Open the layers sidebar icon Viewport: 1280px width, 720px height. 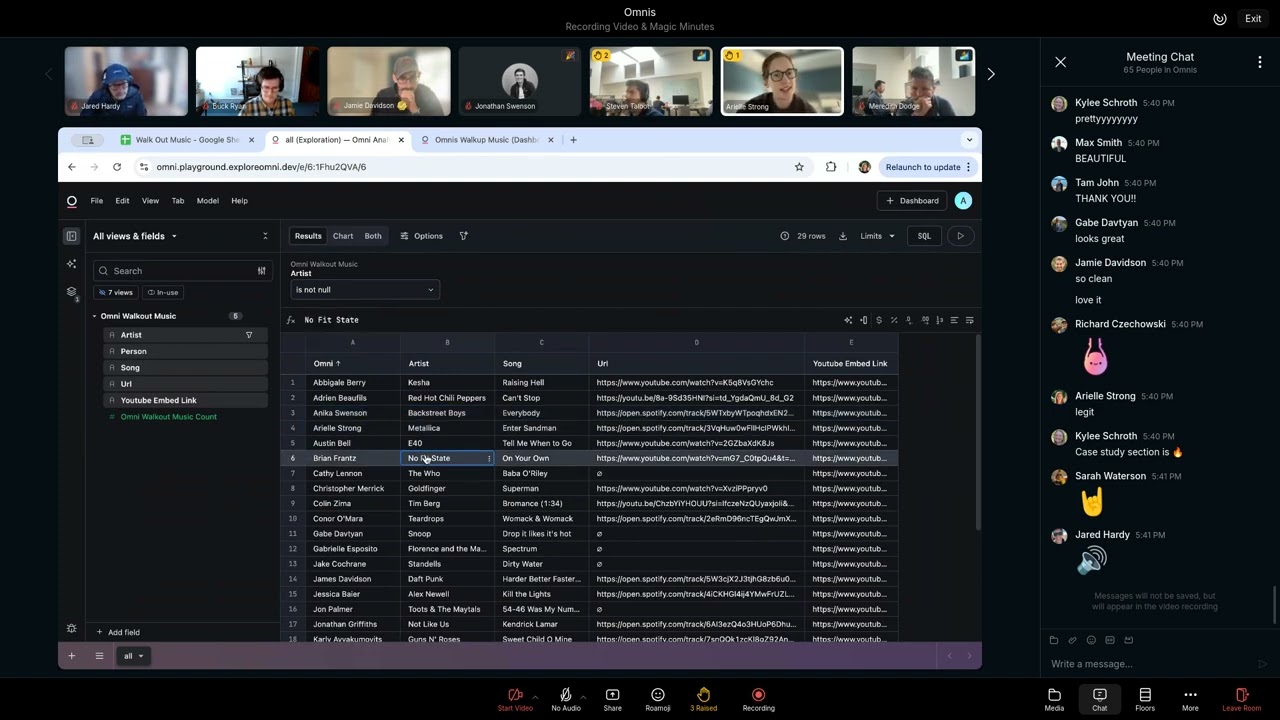point(72,292)
